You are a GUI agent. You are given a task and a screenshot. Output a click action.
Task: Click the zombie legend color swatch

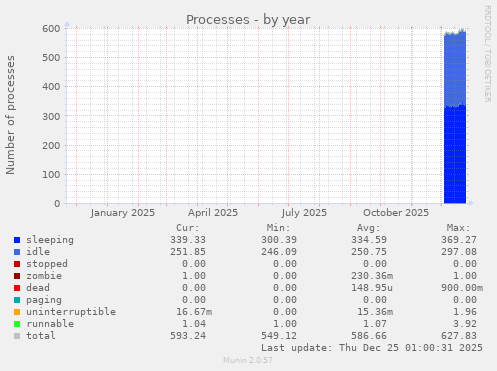click(17, 276)
